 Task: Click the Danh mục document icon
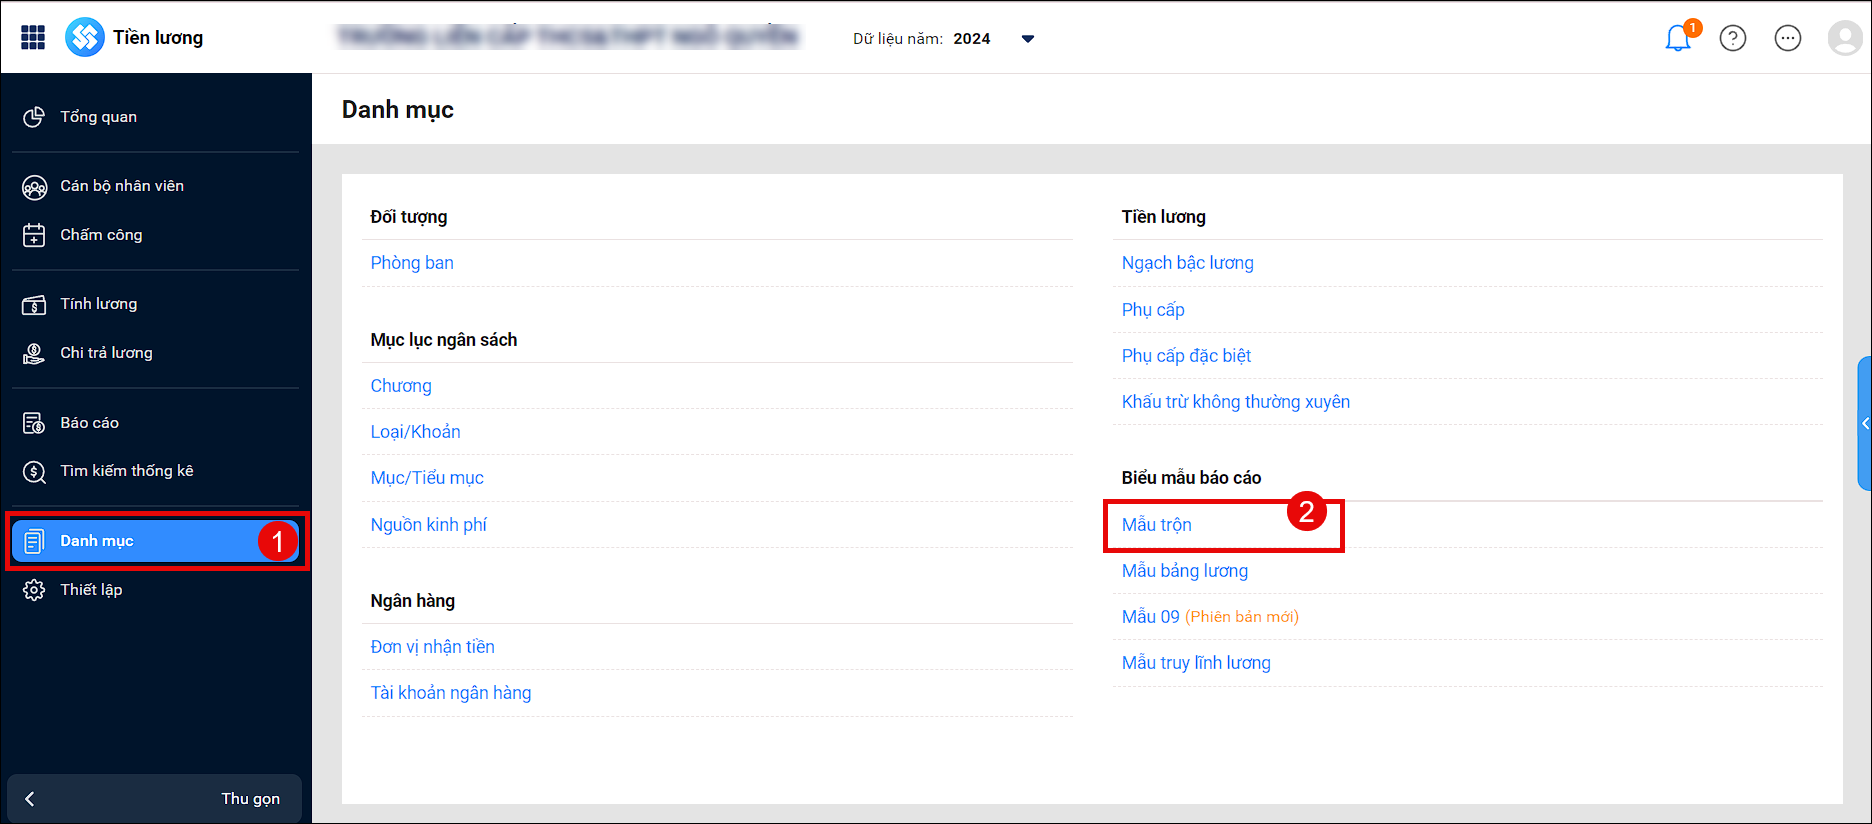(x=34, y=541)
